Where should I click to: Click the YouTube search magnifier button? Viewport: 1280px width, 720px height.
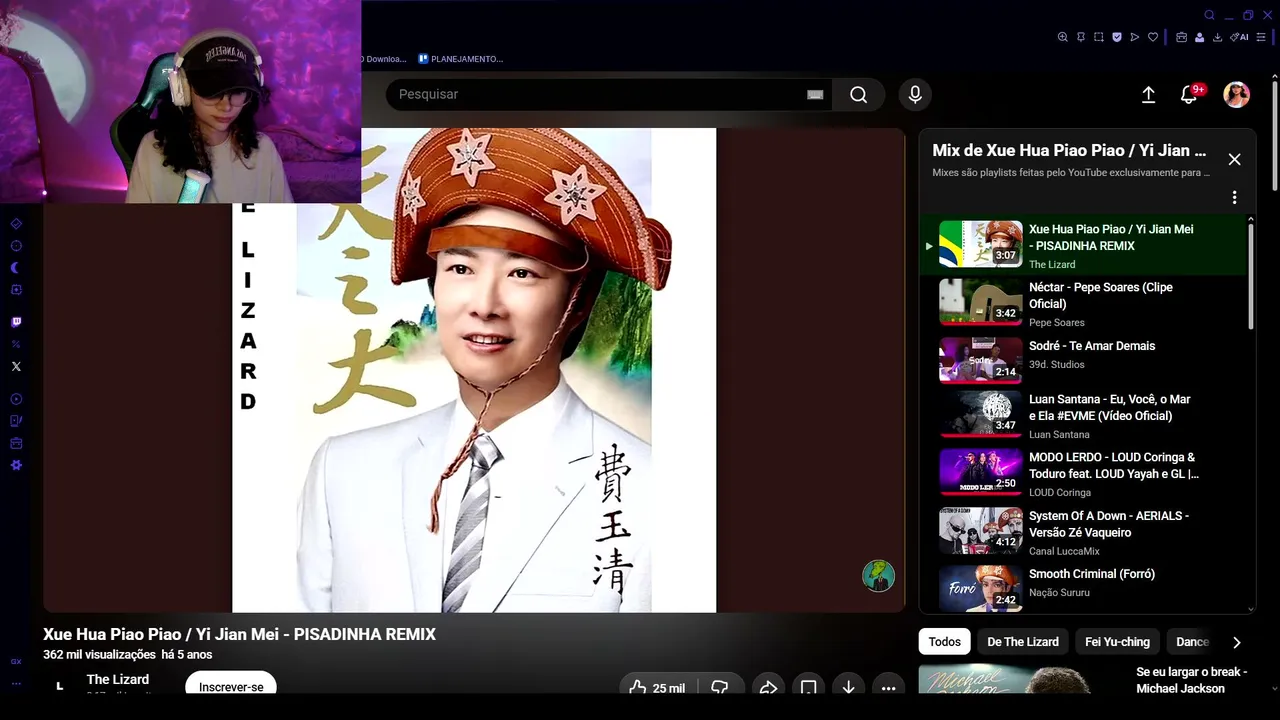(858, 94)
